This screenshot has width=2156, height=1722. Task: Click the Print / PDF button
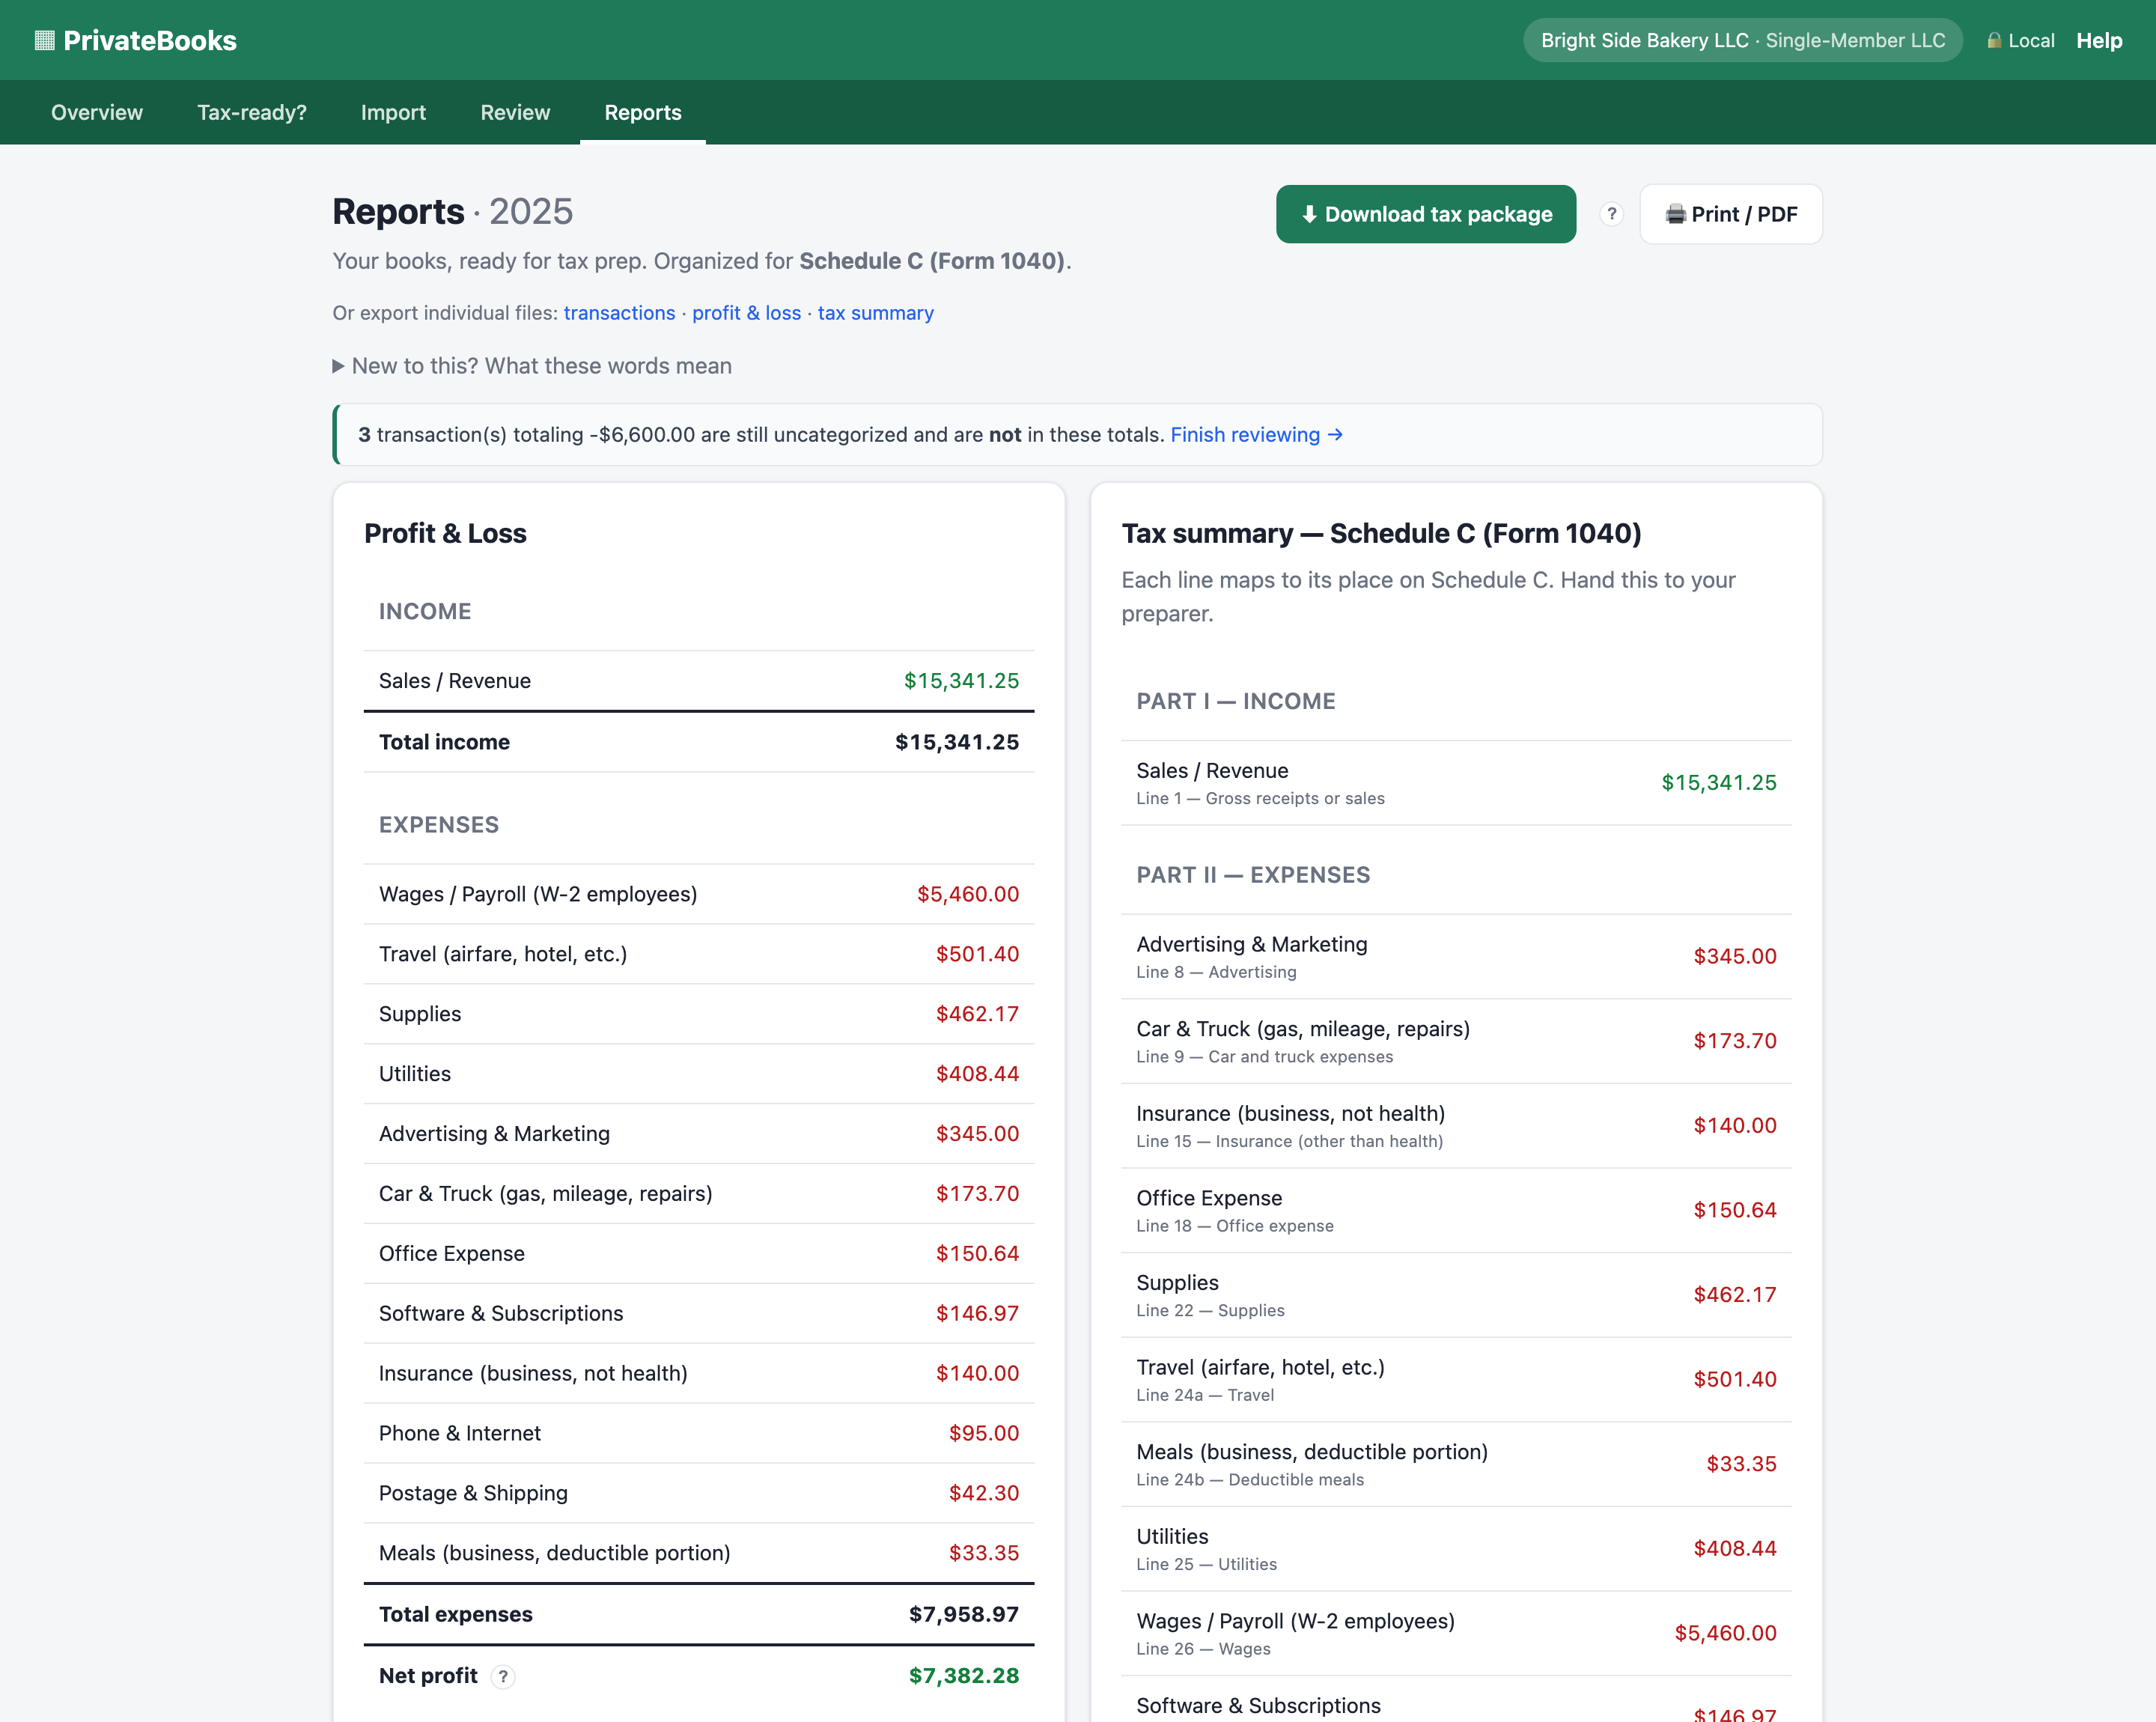[x=1731, y=214]
